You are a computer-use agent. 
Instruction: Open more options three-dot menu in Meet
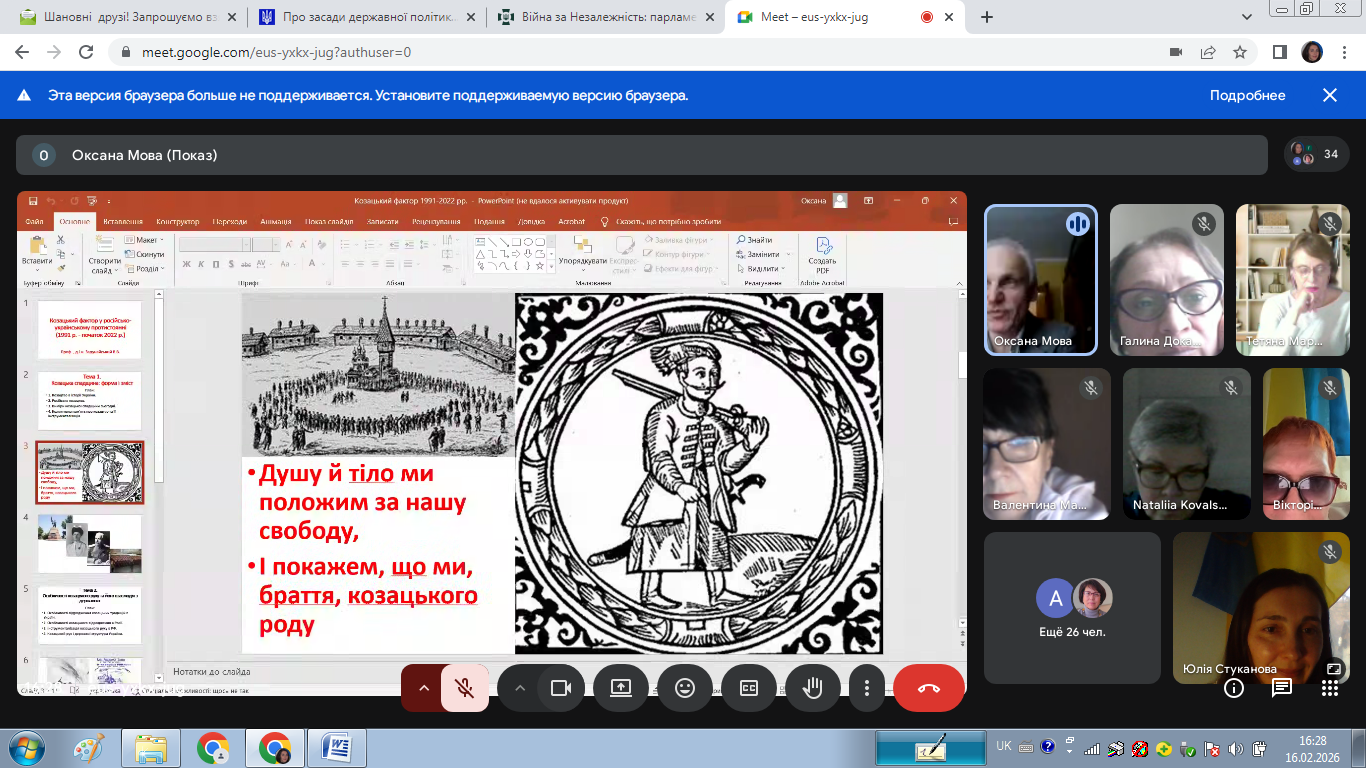click(x=867, y=688)
